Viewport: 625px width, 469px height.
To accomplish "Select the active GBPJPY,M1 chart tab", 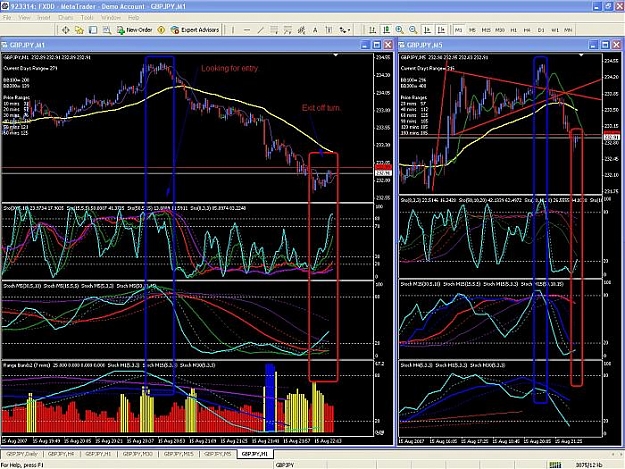I will pos(255,454).
